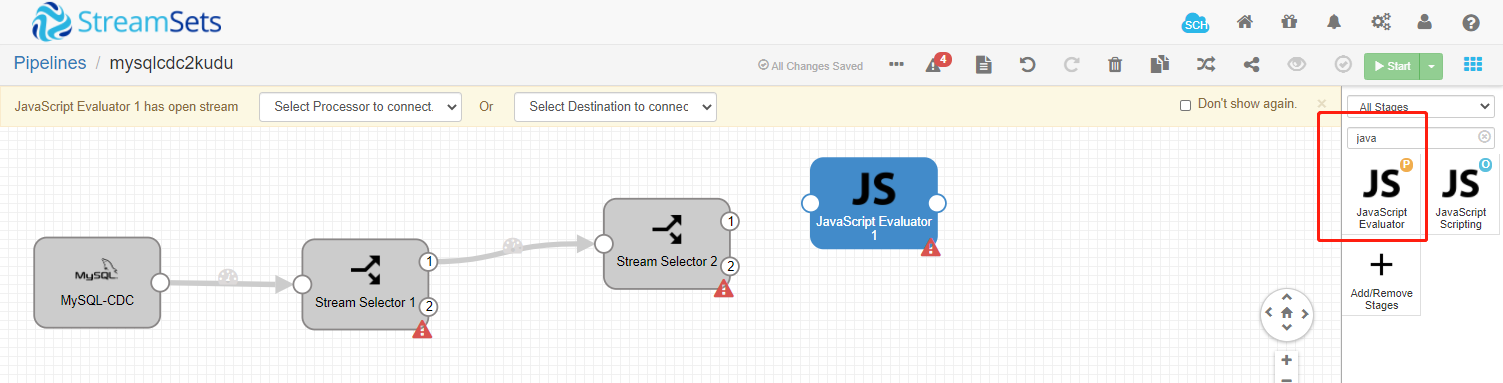View the 4 pipeline issues warning
Viewport: 1503px width, 383px height.
click(937, 63)
